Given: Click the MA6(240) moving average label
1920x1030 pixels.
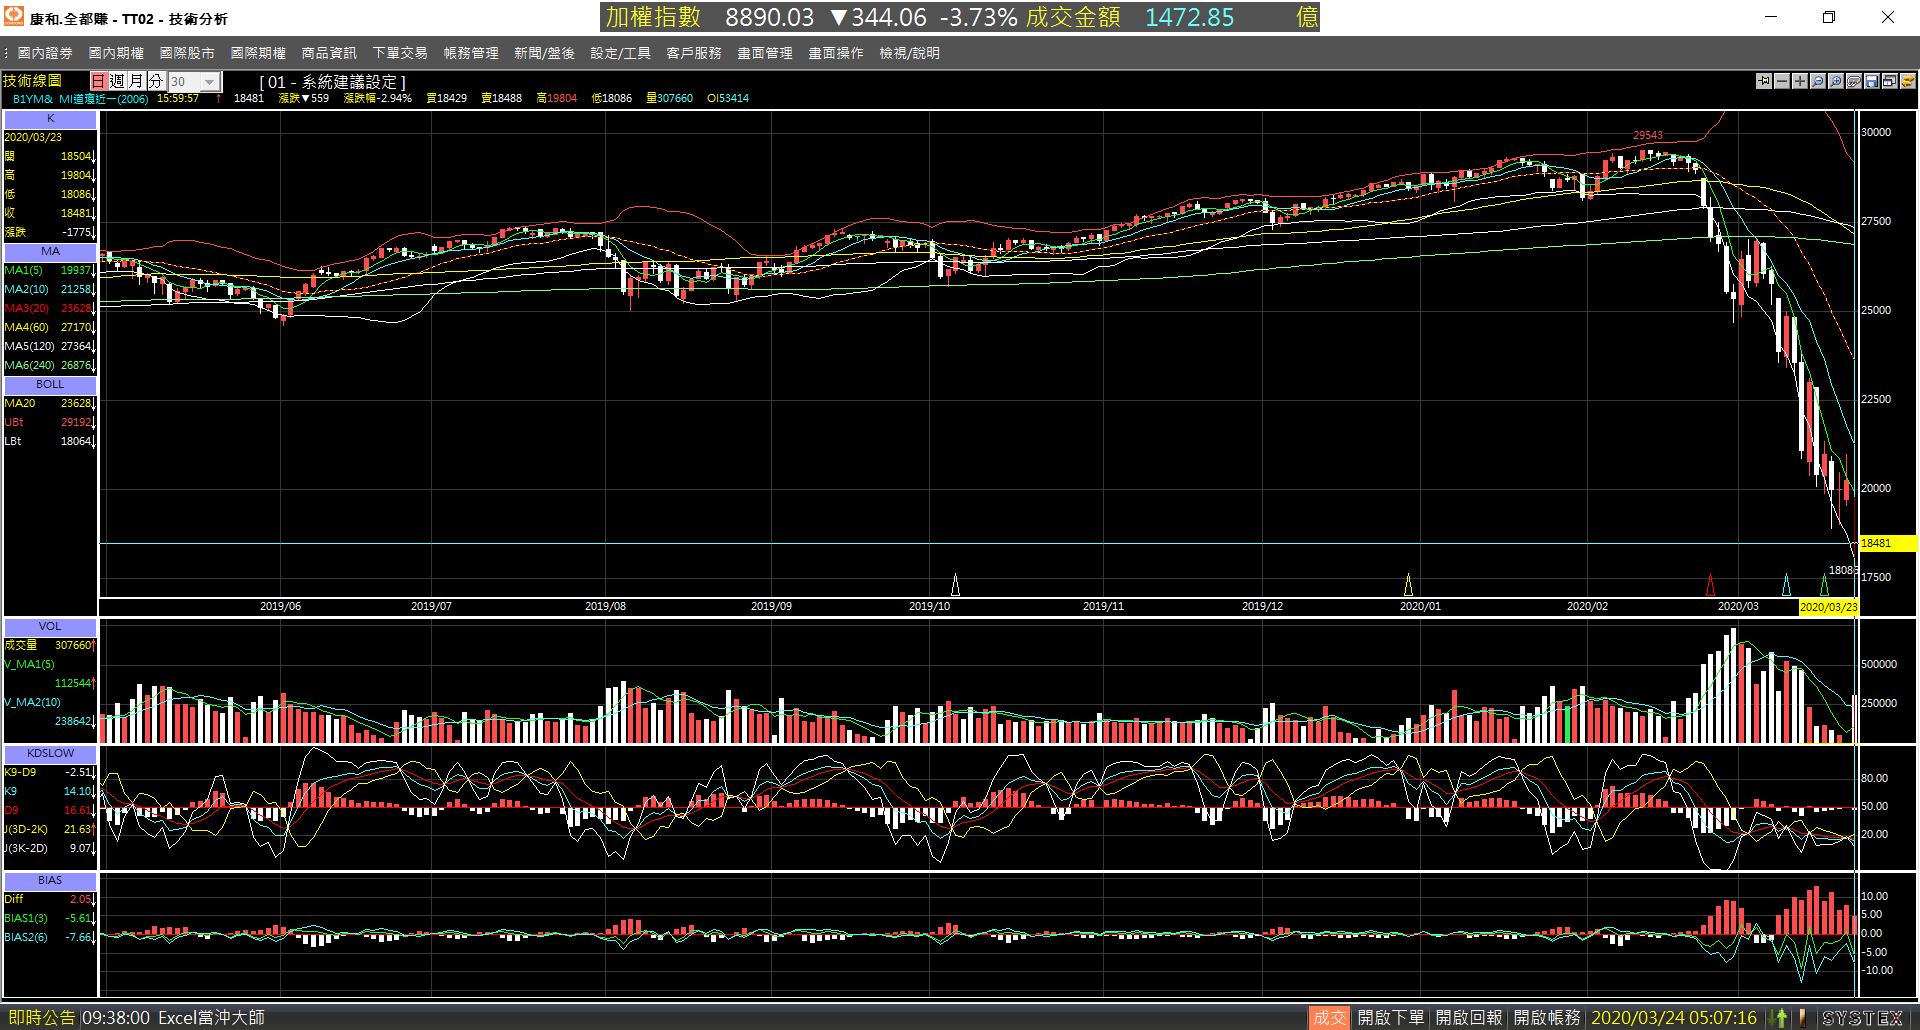Looking at the screenshot, I should point(29,365).
